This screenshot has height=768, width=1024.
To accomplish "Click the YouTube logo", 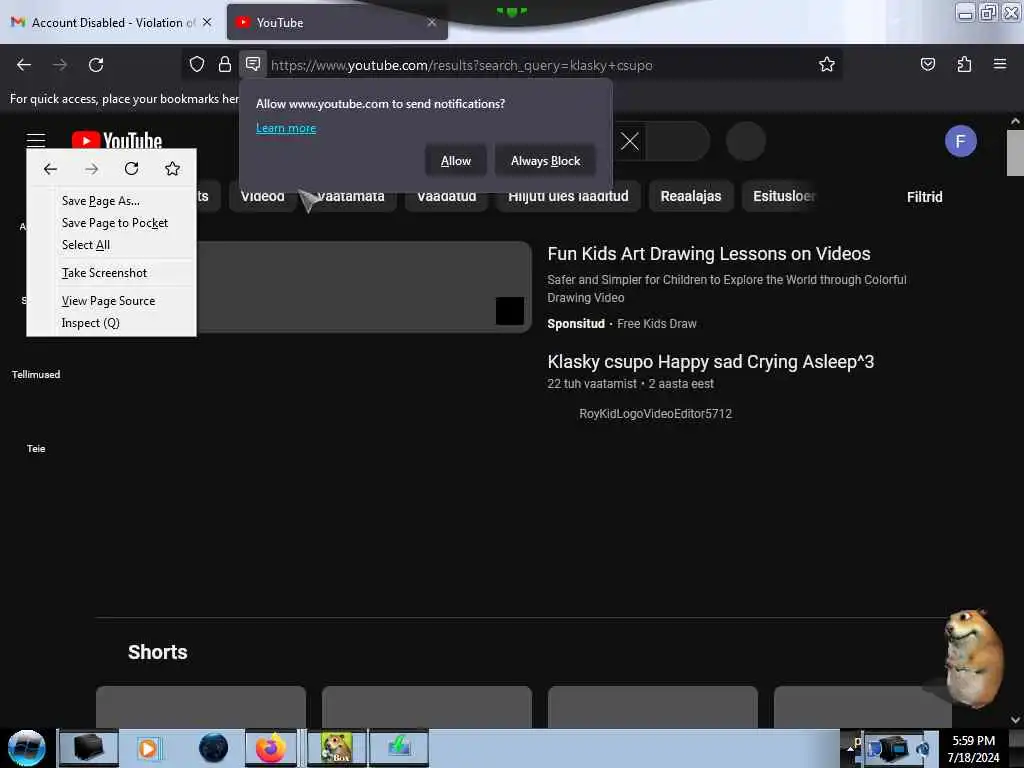I will pos(117,140).
